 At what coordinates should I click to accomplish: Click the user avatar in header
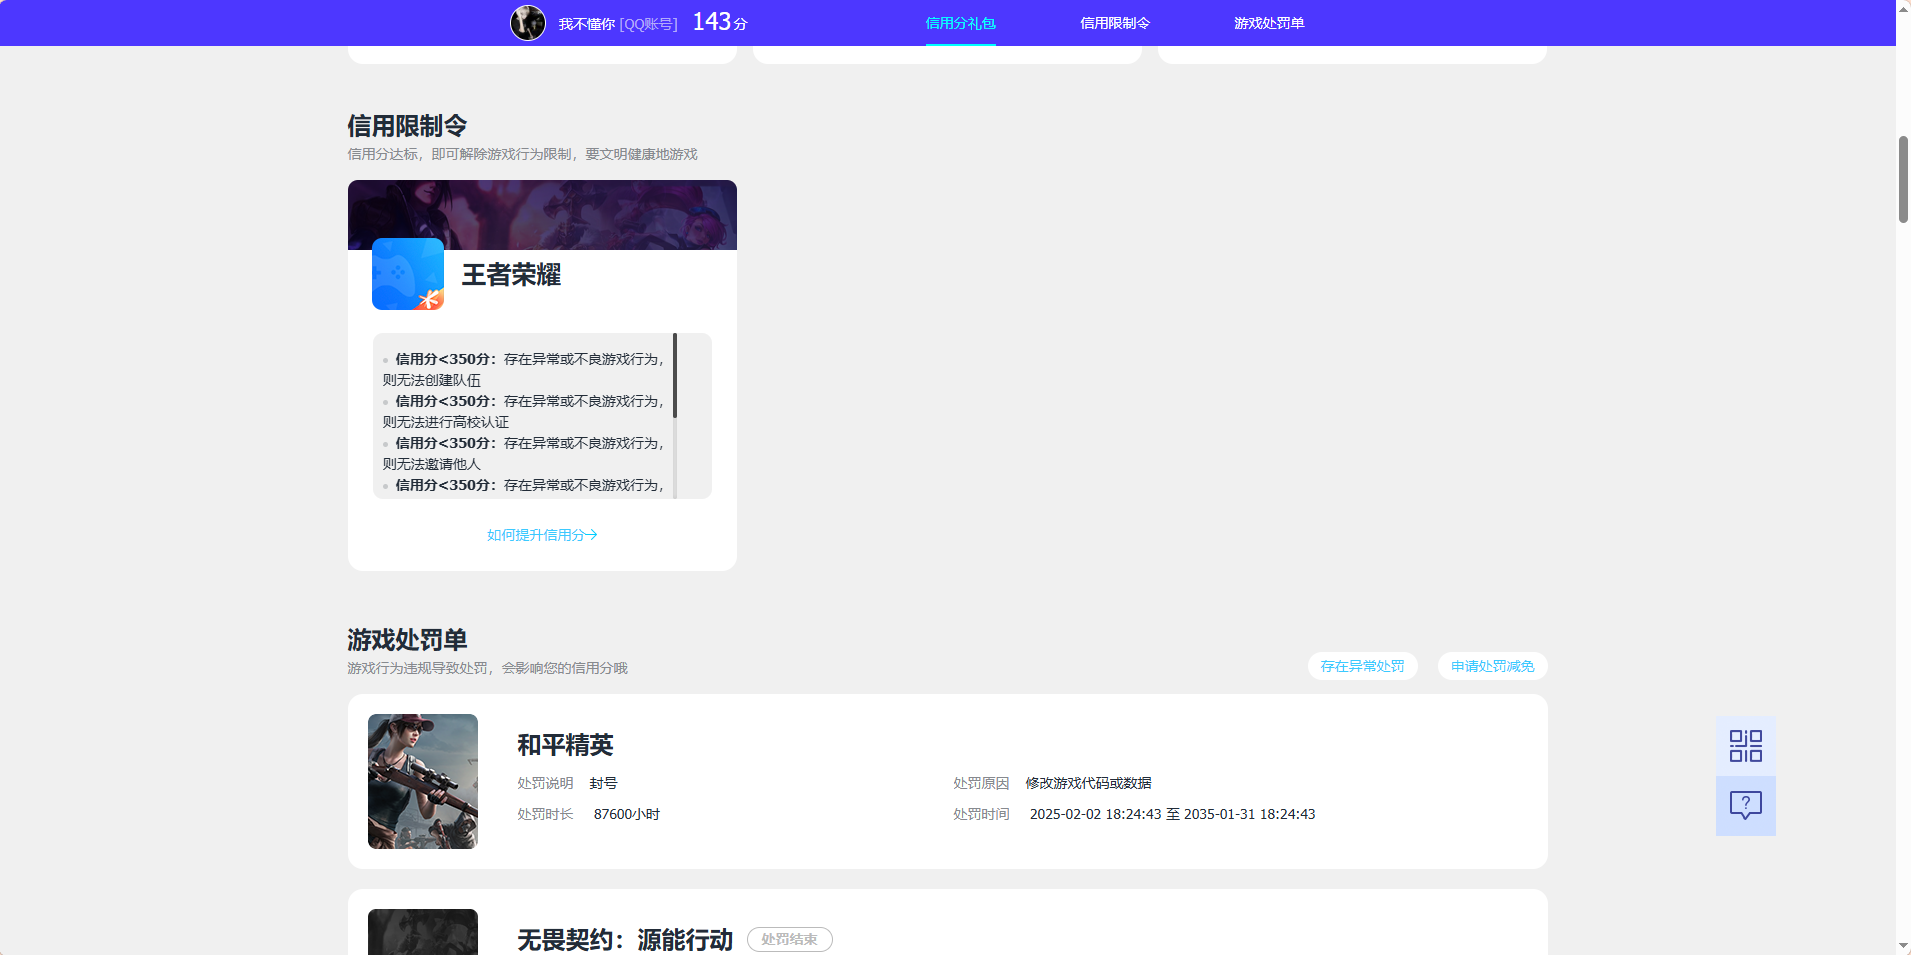(528, 22)
